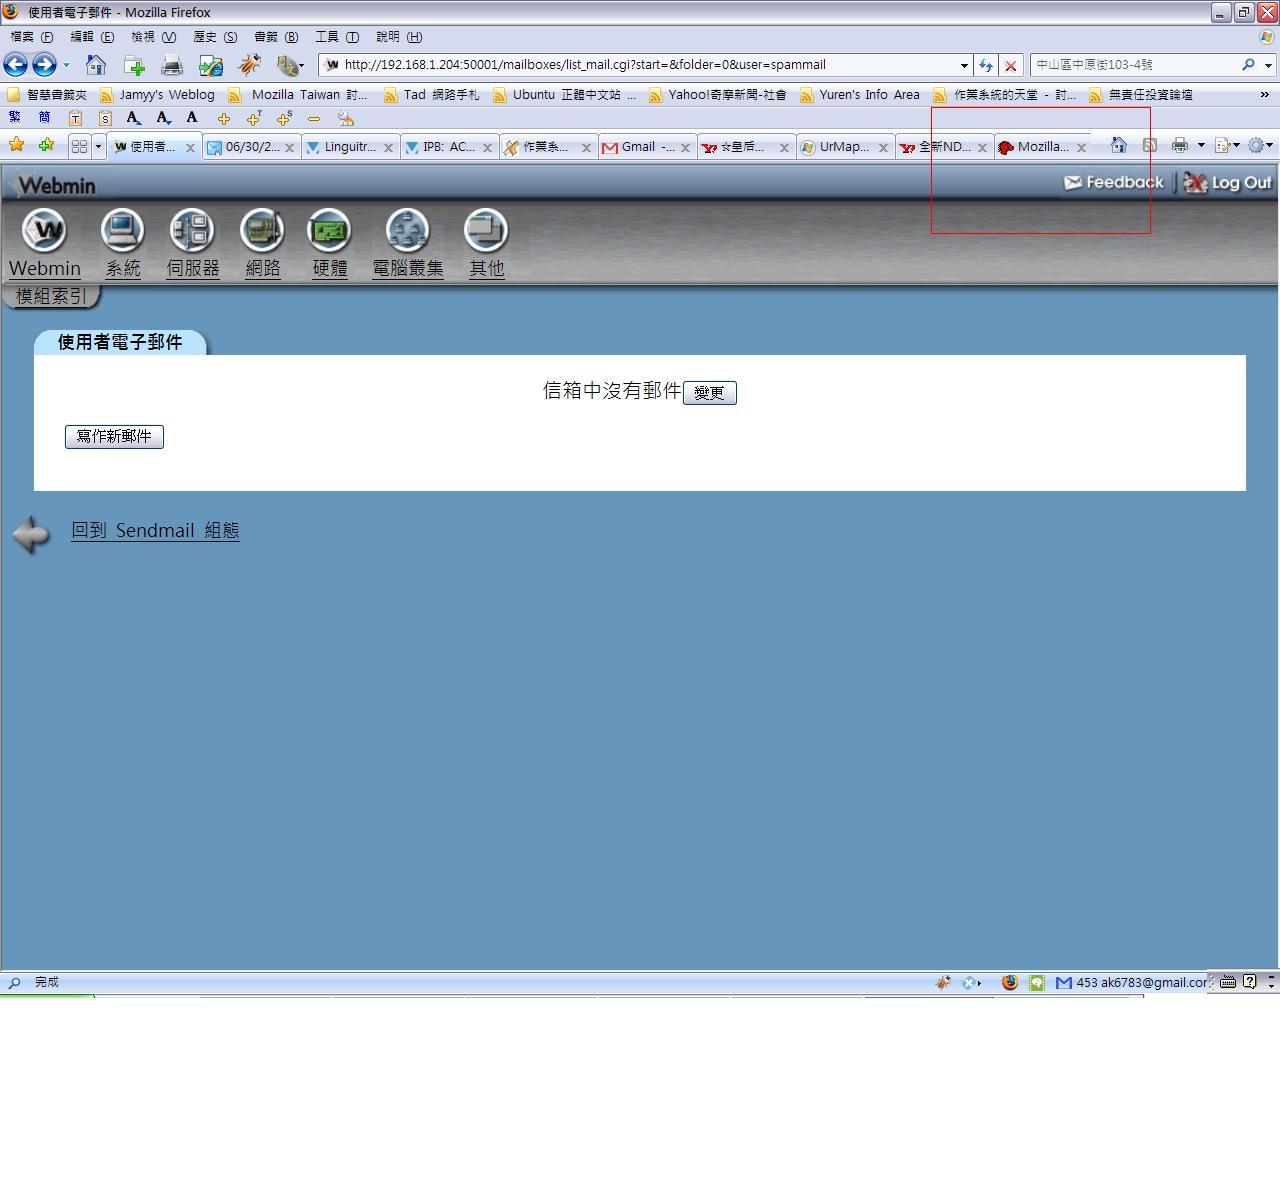Open the search engine dropdown arrow
Image resolution: width=1280 pixels, height=1200 pixels.
[1268, 66]
